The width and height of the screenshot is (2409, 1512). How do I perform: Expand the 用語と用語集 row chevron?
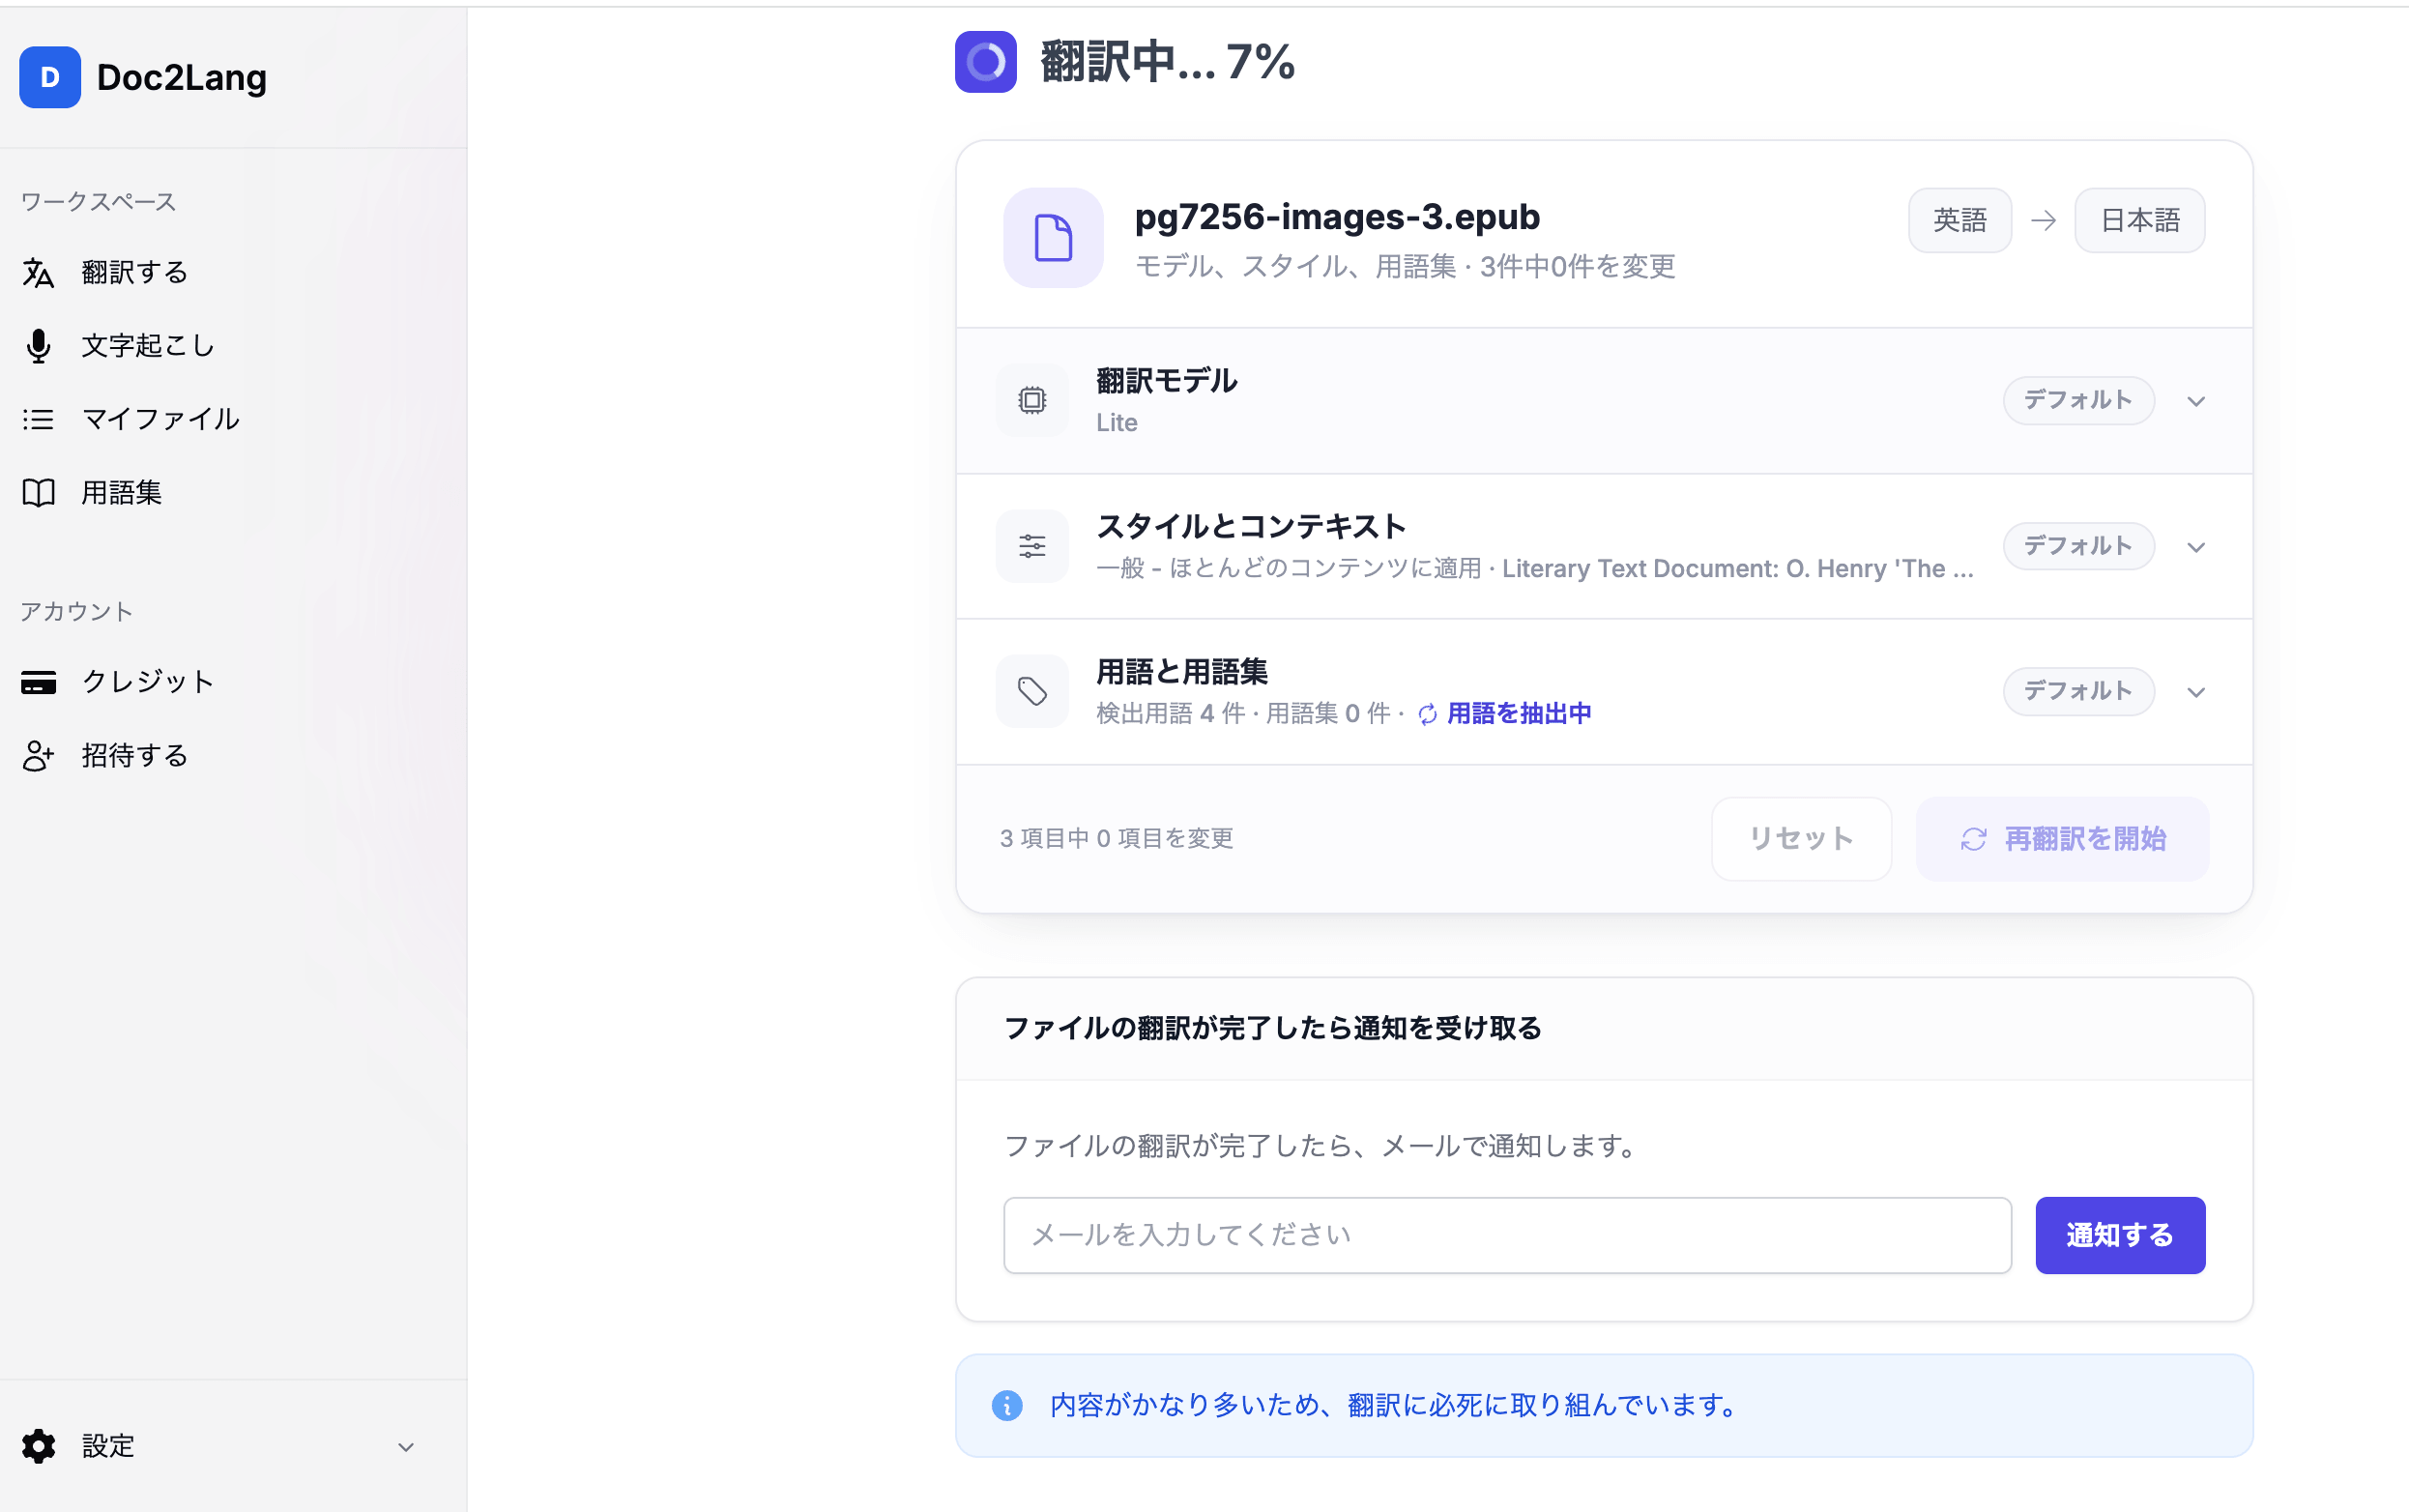coord(2196,692)
